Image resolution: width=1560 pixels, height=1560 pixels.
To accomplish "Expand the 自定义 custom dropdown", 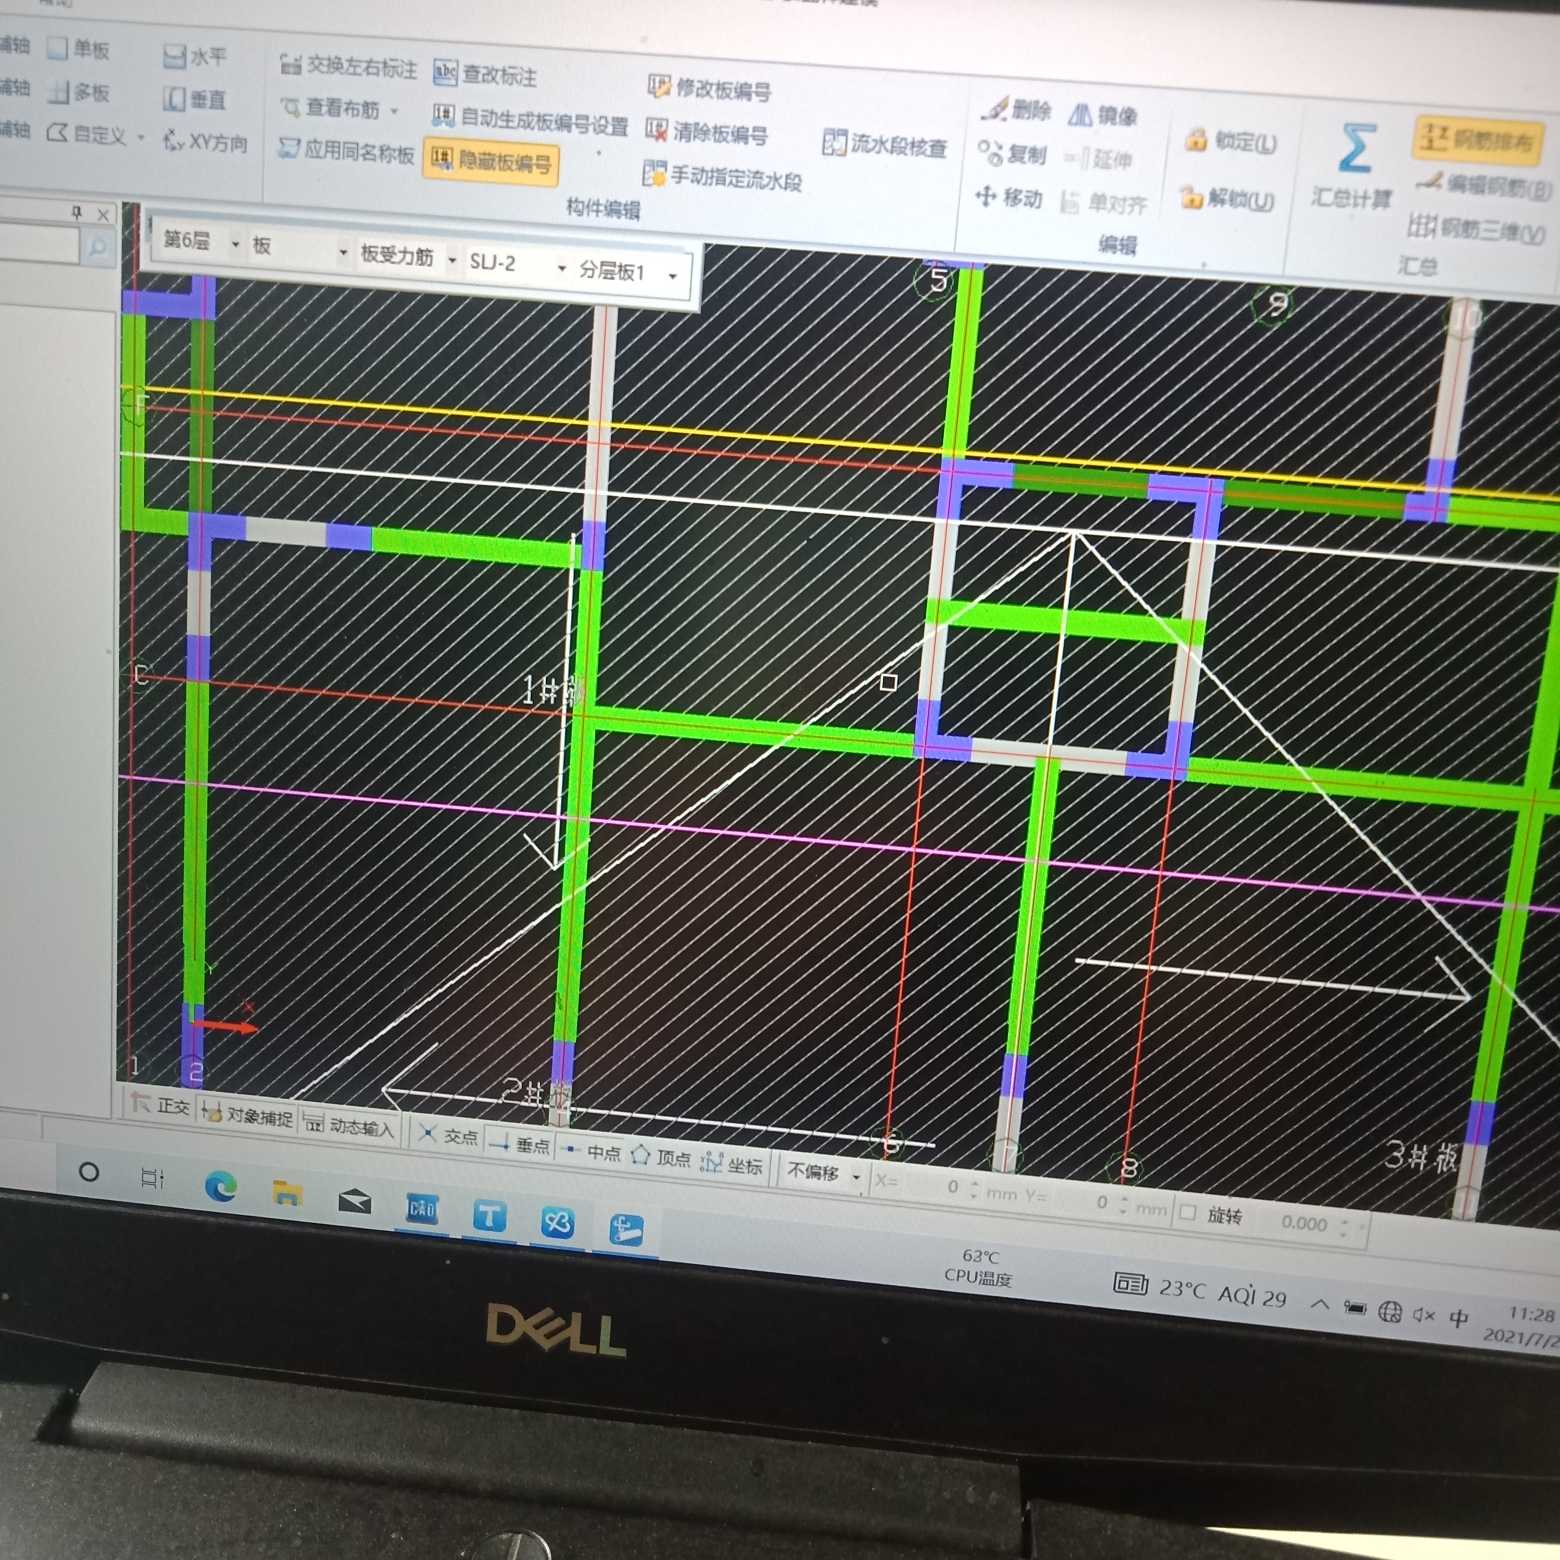I will point(141,137).
